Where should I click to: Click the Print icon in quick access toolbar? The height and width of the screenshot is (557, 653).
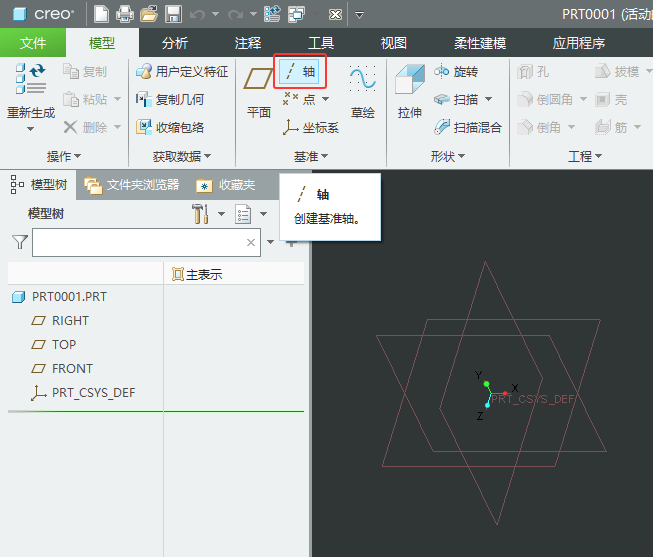tap(125, 15)
